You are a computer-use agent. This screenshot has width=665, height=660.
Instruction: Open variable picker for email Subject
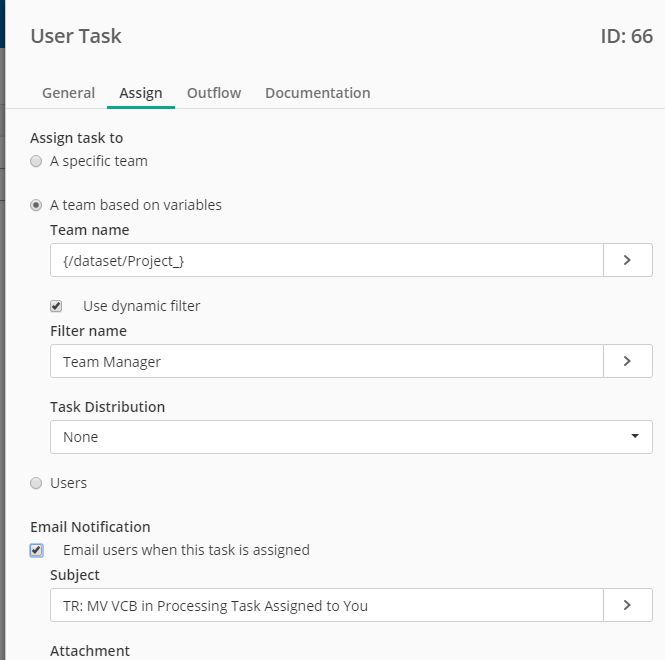627,605
